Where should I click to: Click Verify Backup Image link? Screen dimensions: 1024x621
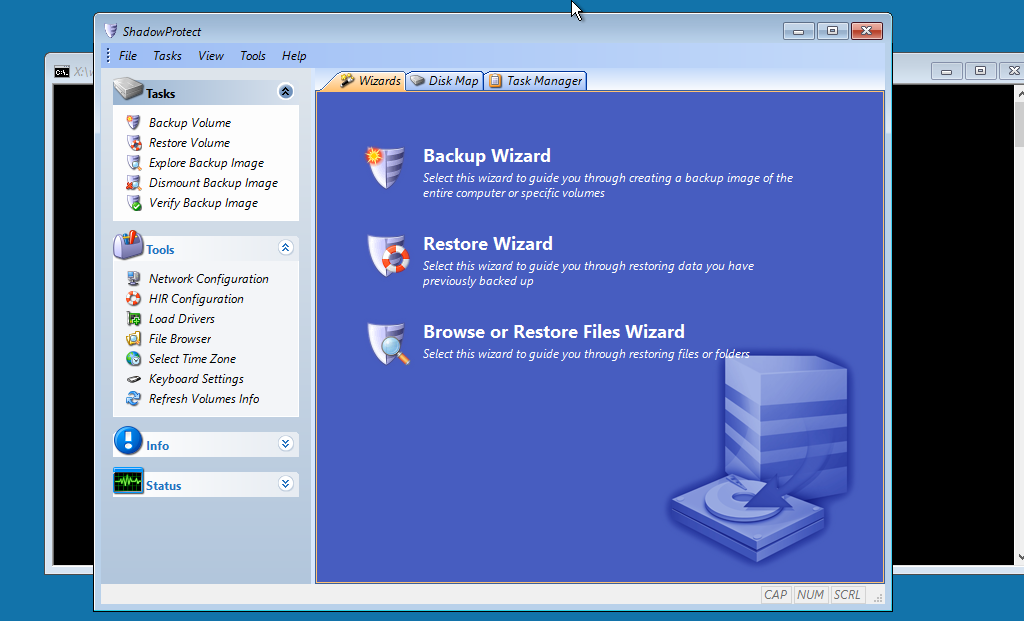pos(203,203)
